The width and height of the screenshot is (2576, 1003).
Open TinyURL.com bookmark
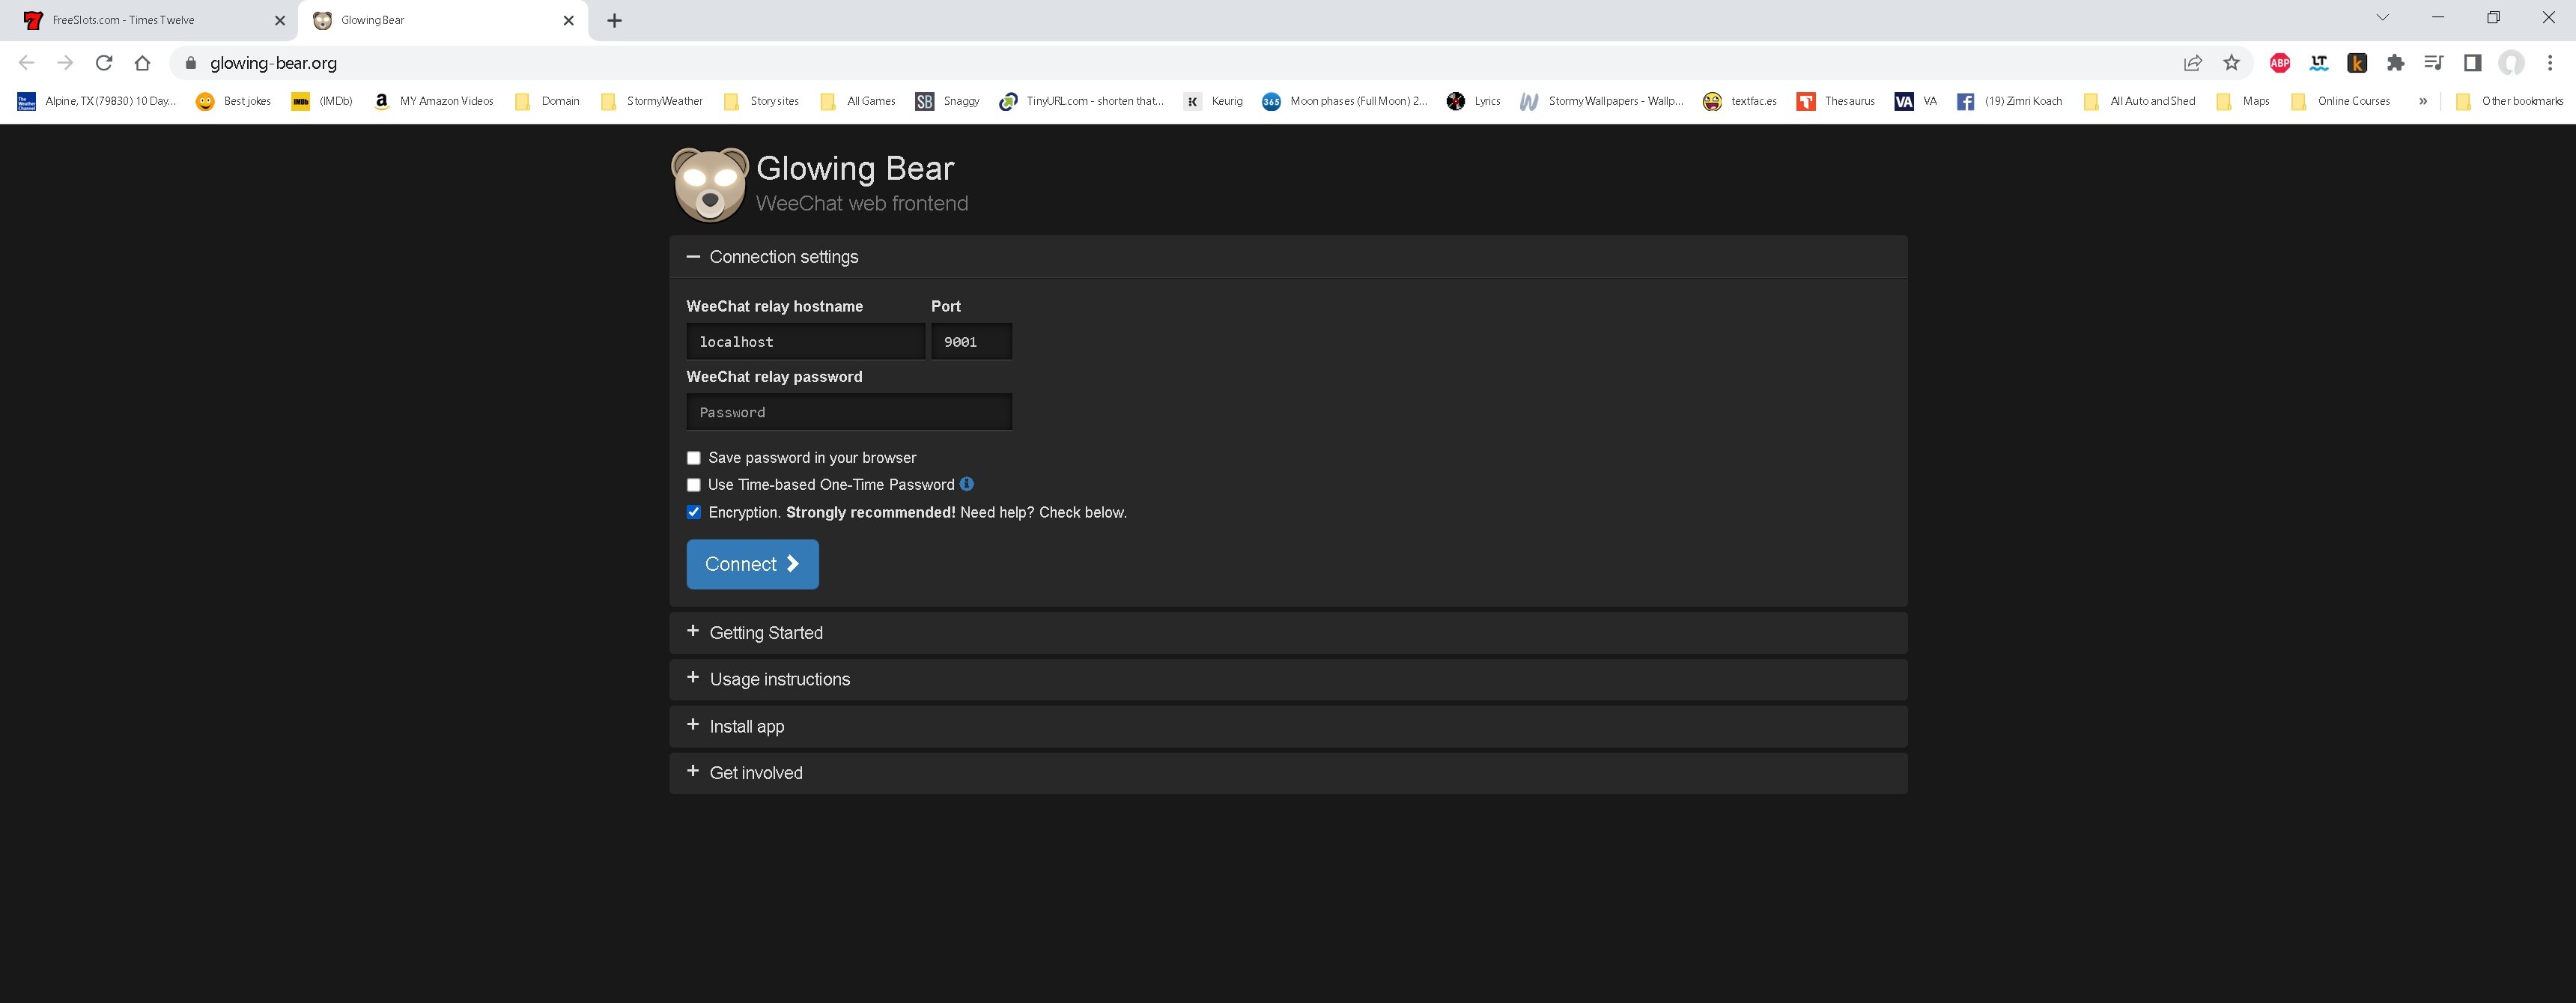tap(1081, 101)
